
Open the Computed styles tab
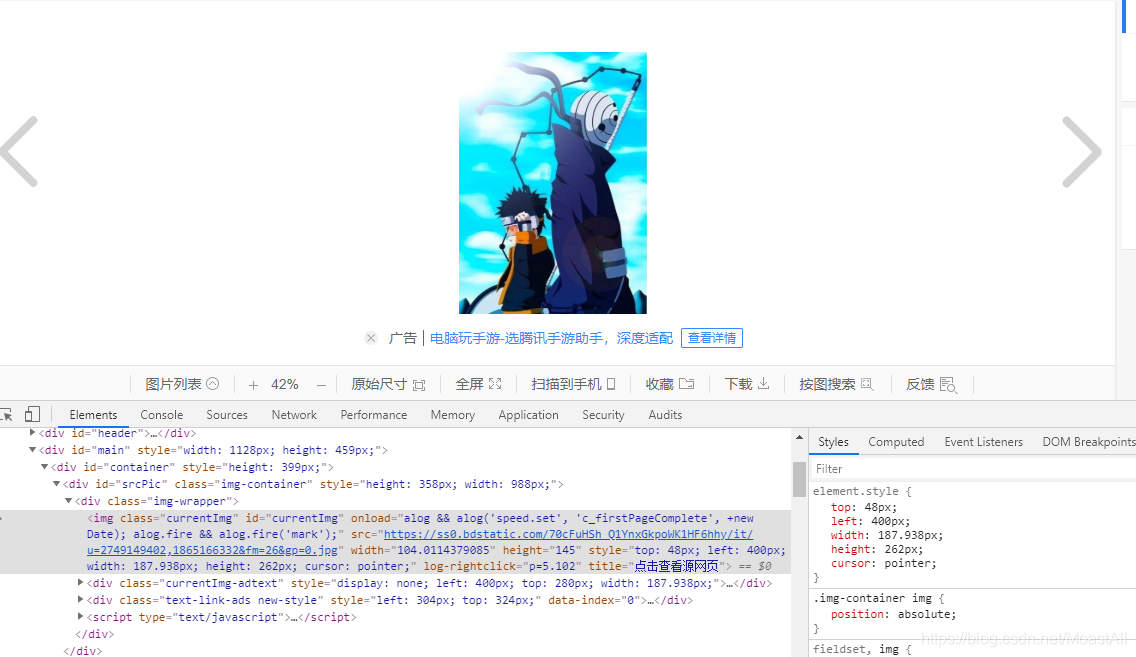pyautogui.click(x=896, y=441)
